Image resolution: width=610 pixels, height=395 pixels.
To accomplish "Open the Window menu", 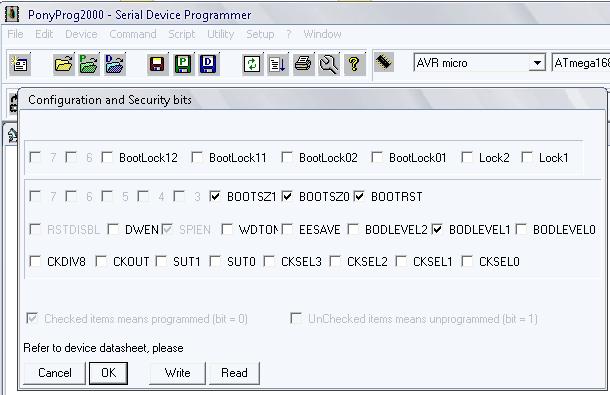I will coord(322,34).
